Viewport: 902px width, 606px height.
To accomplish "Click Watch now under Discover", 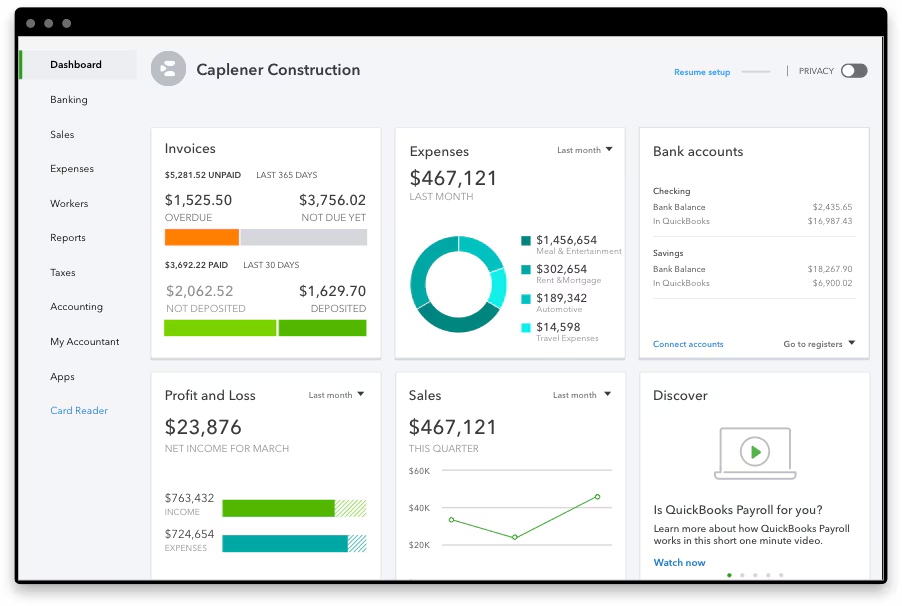I will 678,562.
